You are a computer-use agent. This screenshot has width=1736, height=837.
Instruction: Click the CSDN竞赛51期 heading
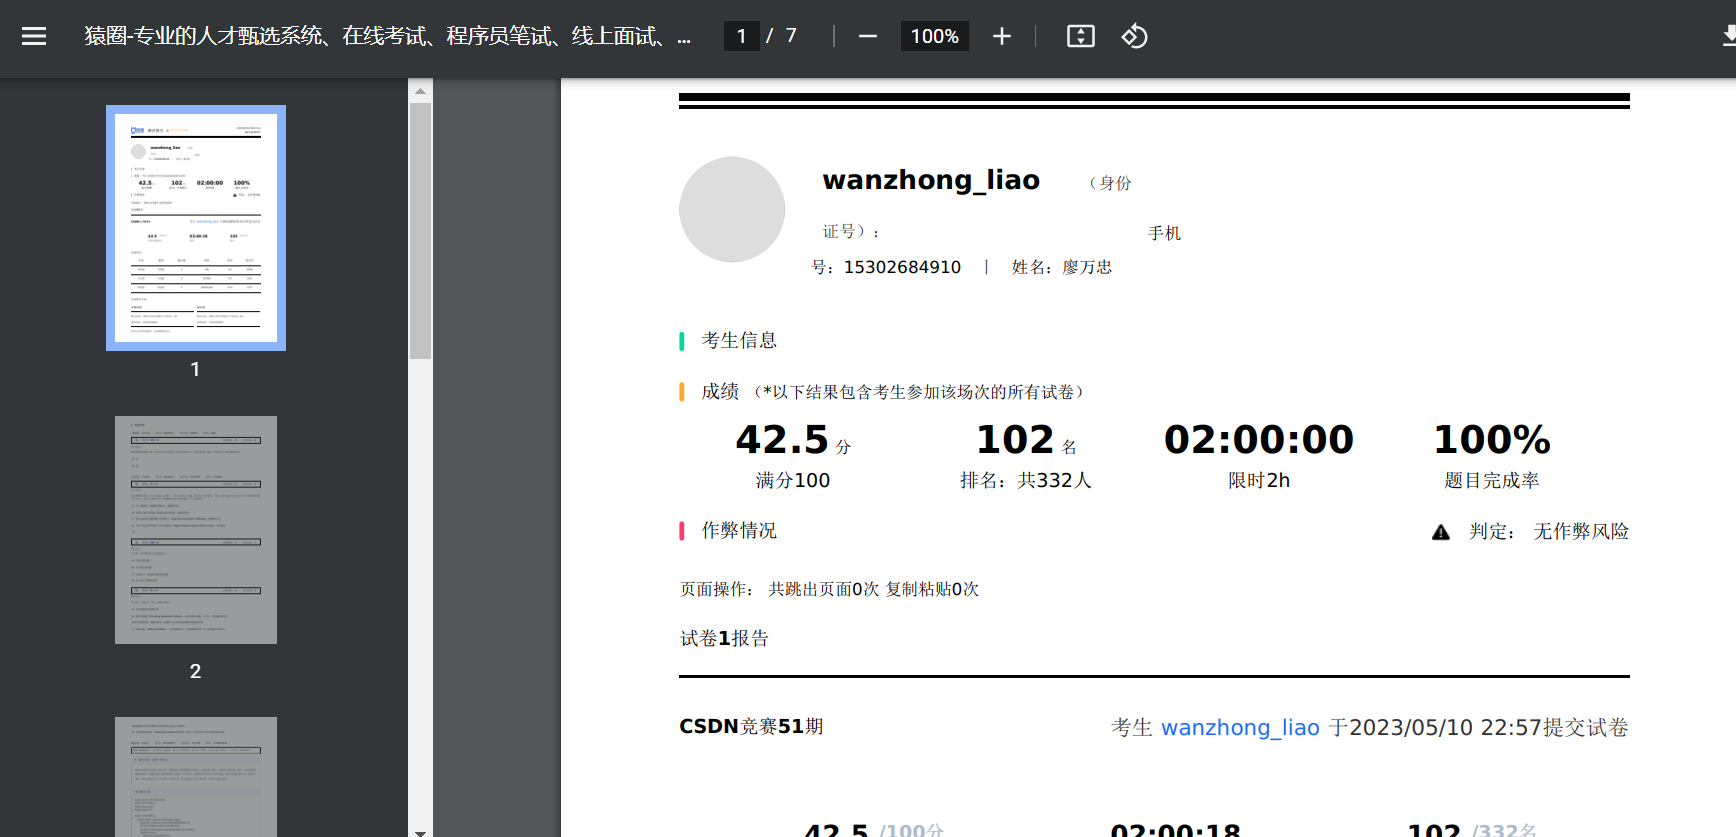click(x=751, y=727)
